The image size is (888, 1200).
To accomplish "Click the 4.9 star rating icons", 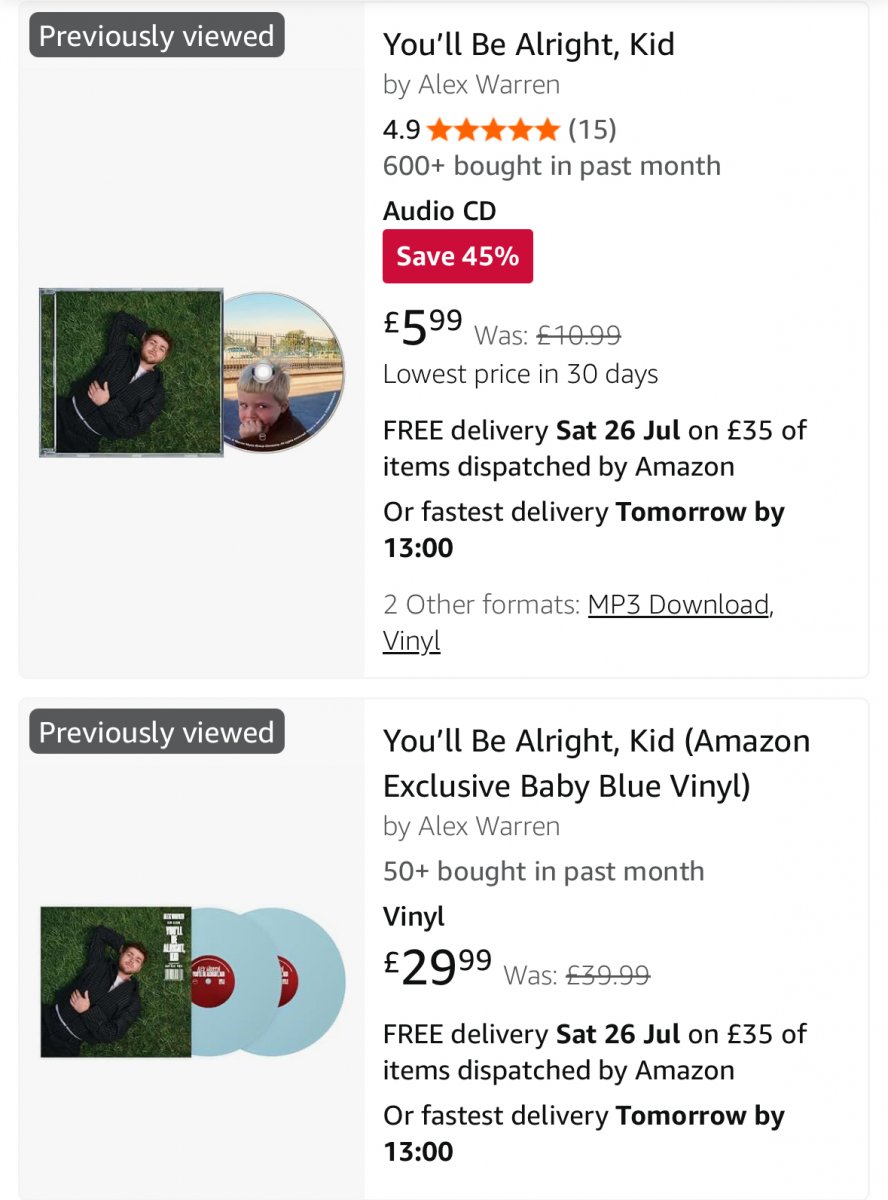I will (493, 129).
